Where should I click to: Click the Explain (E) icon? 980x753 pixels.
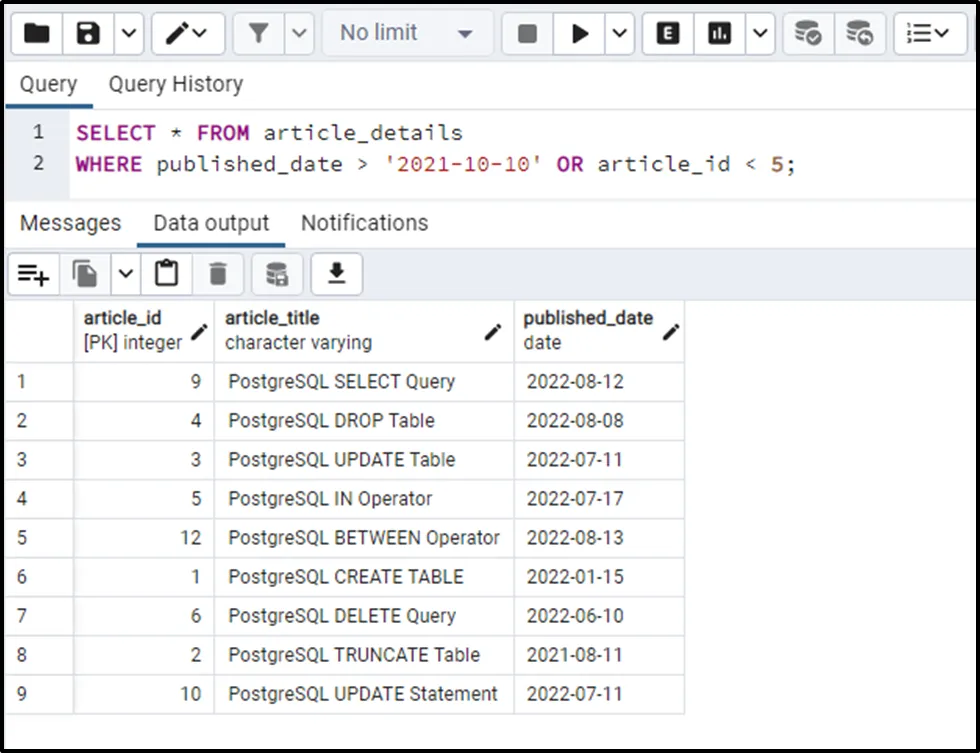[668, 34]
